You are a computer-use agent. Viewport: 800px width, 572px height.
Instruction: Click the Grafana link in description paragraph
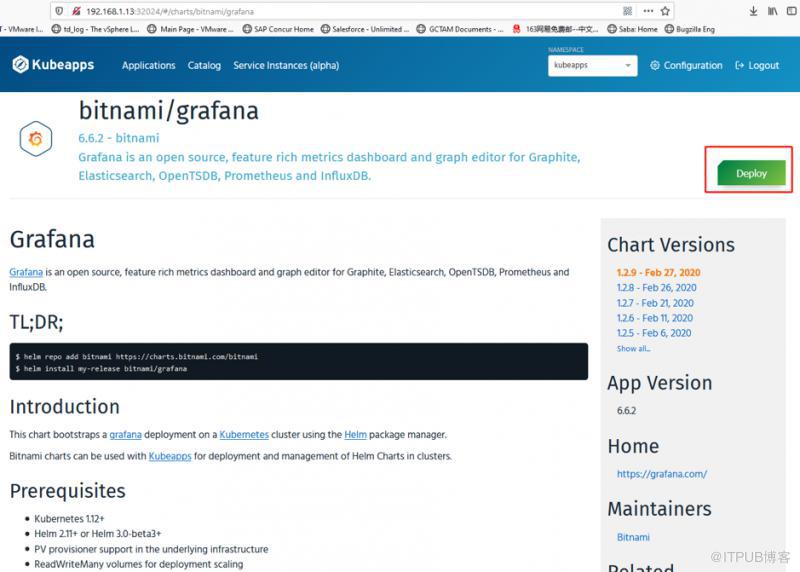[x=26, y=272]
